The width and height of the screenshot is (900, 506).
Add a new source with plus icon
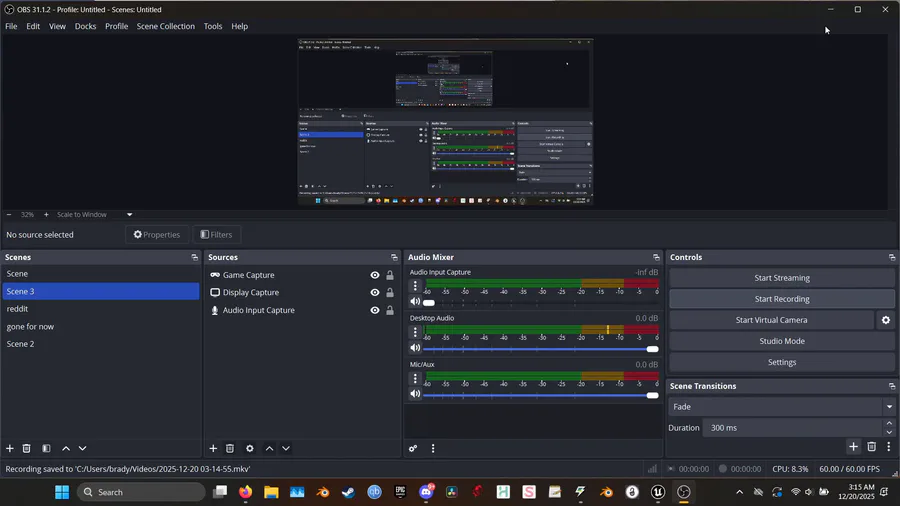213,448
